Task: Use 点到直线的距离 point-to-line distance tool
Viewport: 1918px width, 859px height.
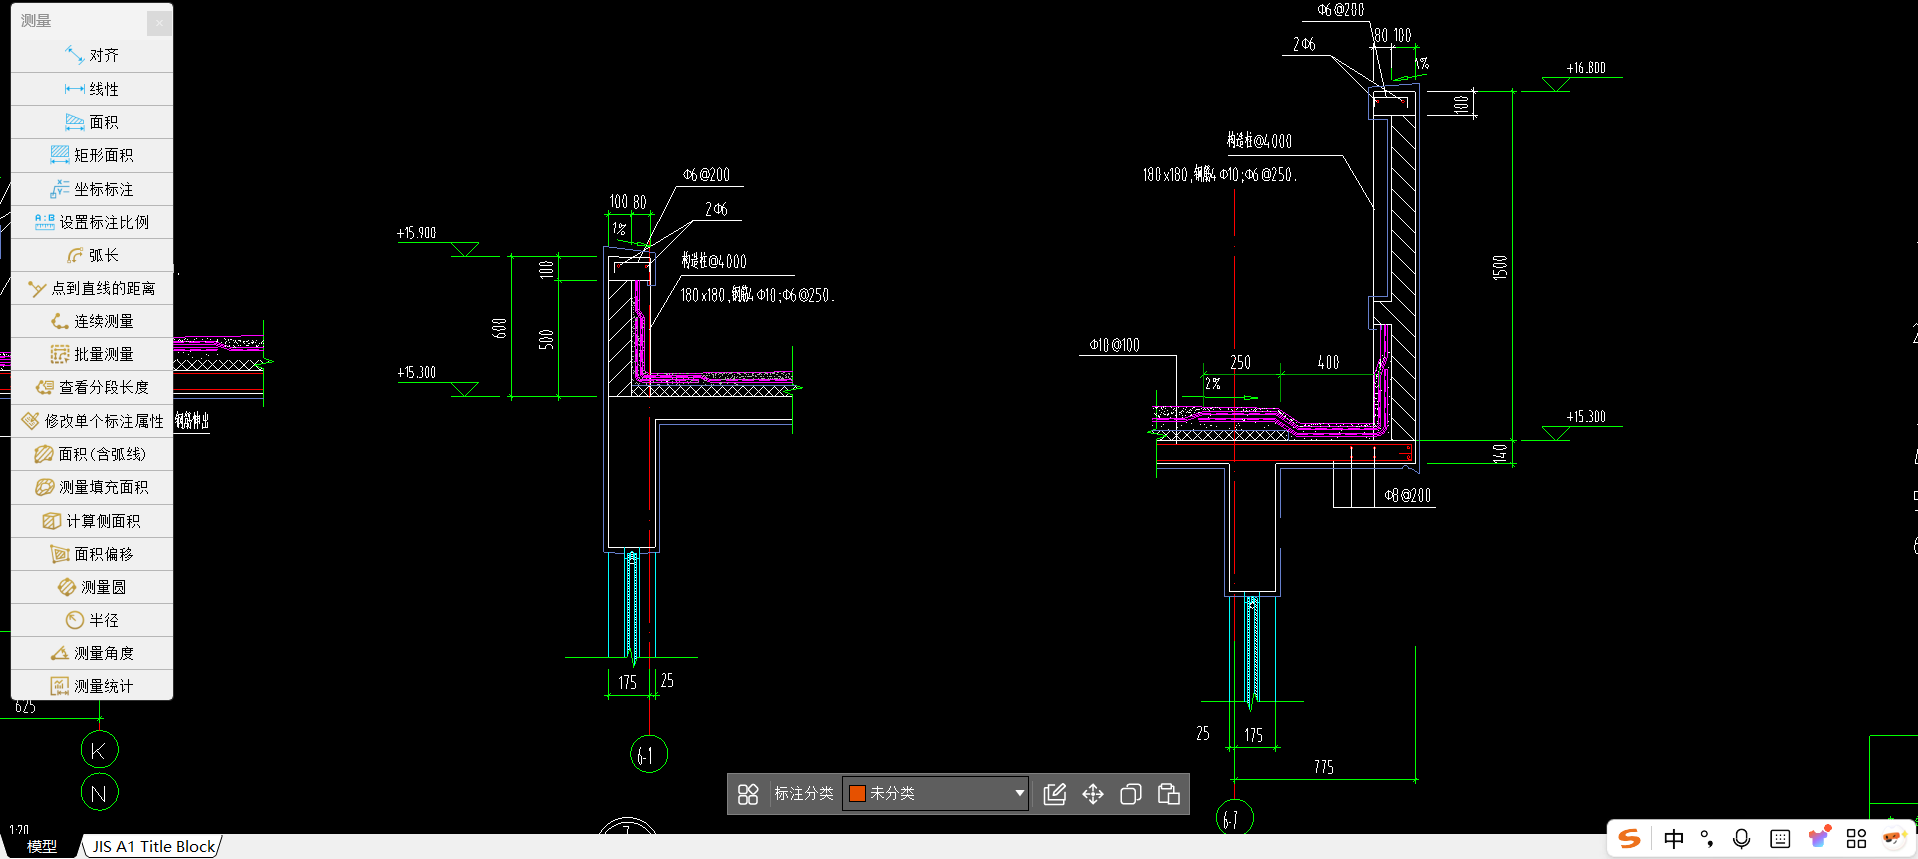Action: 92,288
